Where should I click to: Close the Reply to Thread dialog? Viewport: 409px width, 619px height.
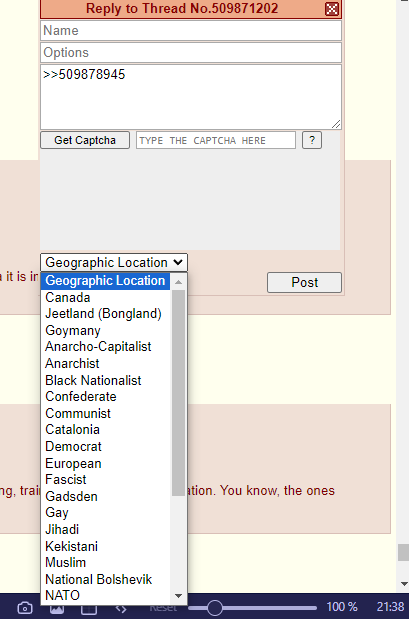point(332,9)
